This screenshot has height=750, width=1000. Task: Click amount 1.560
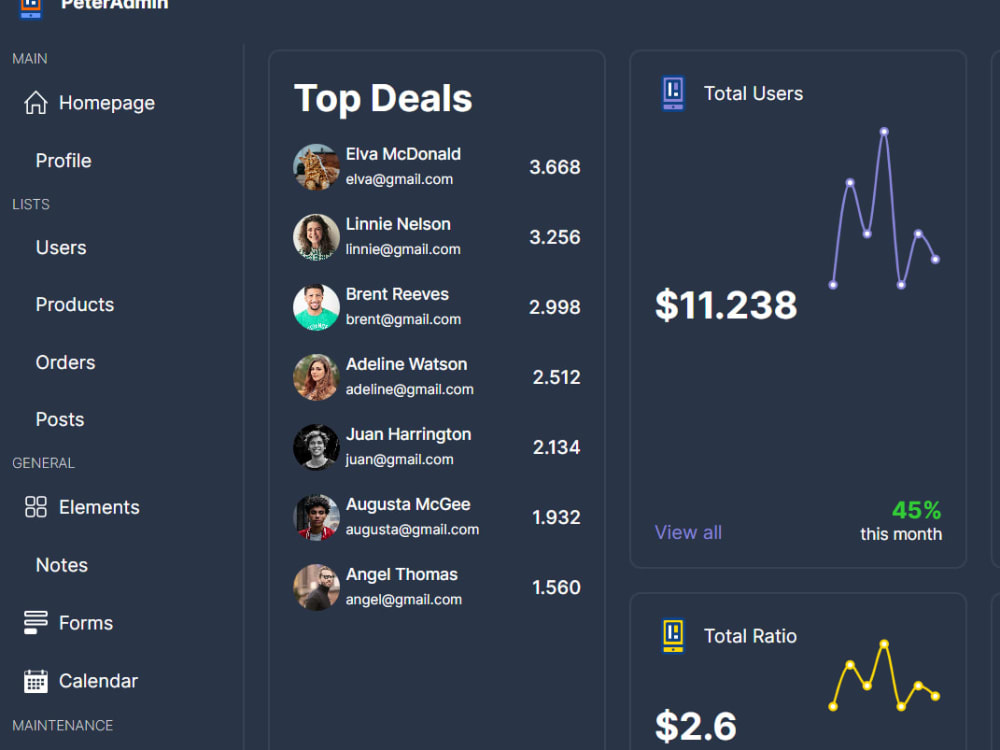556,587
